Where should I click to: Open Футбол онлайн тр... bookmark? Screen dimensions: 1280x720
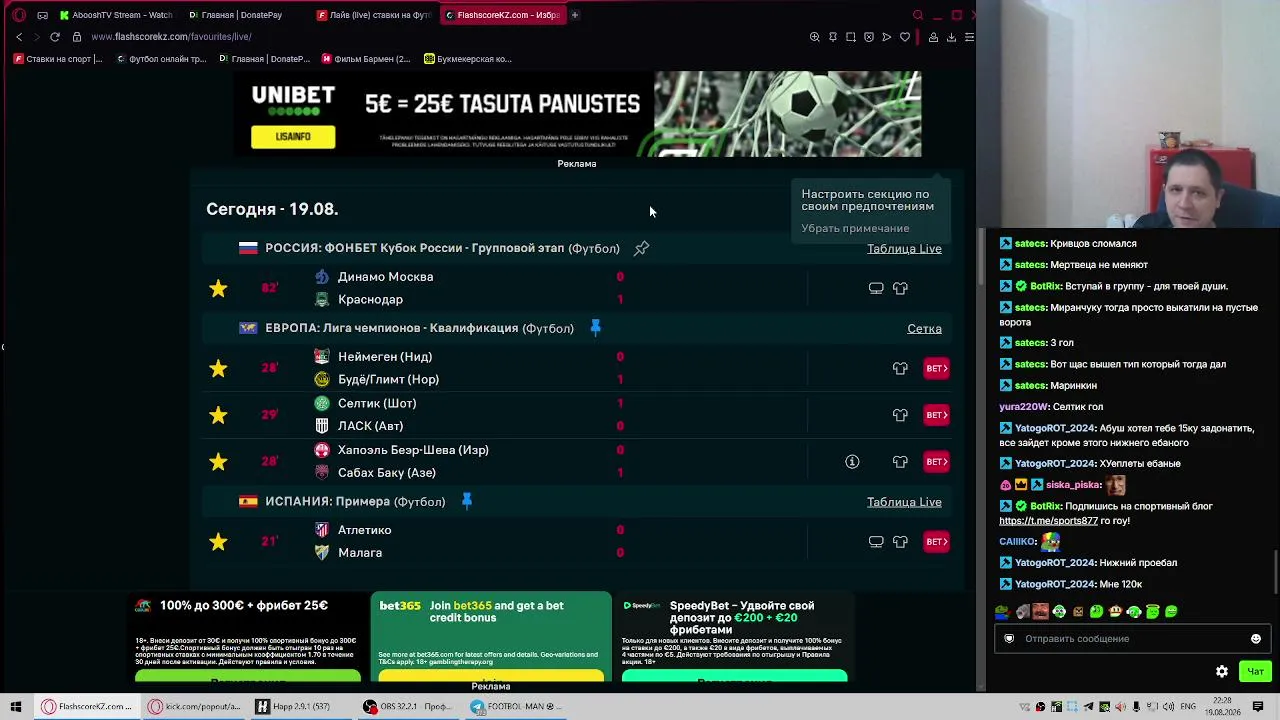coord(161,59)
